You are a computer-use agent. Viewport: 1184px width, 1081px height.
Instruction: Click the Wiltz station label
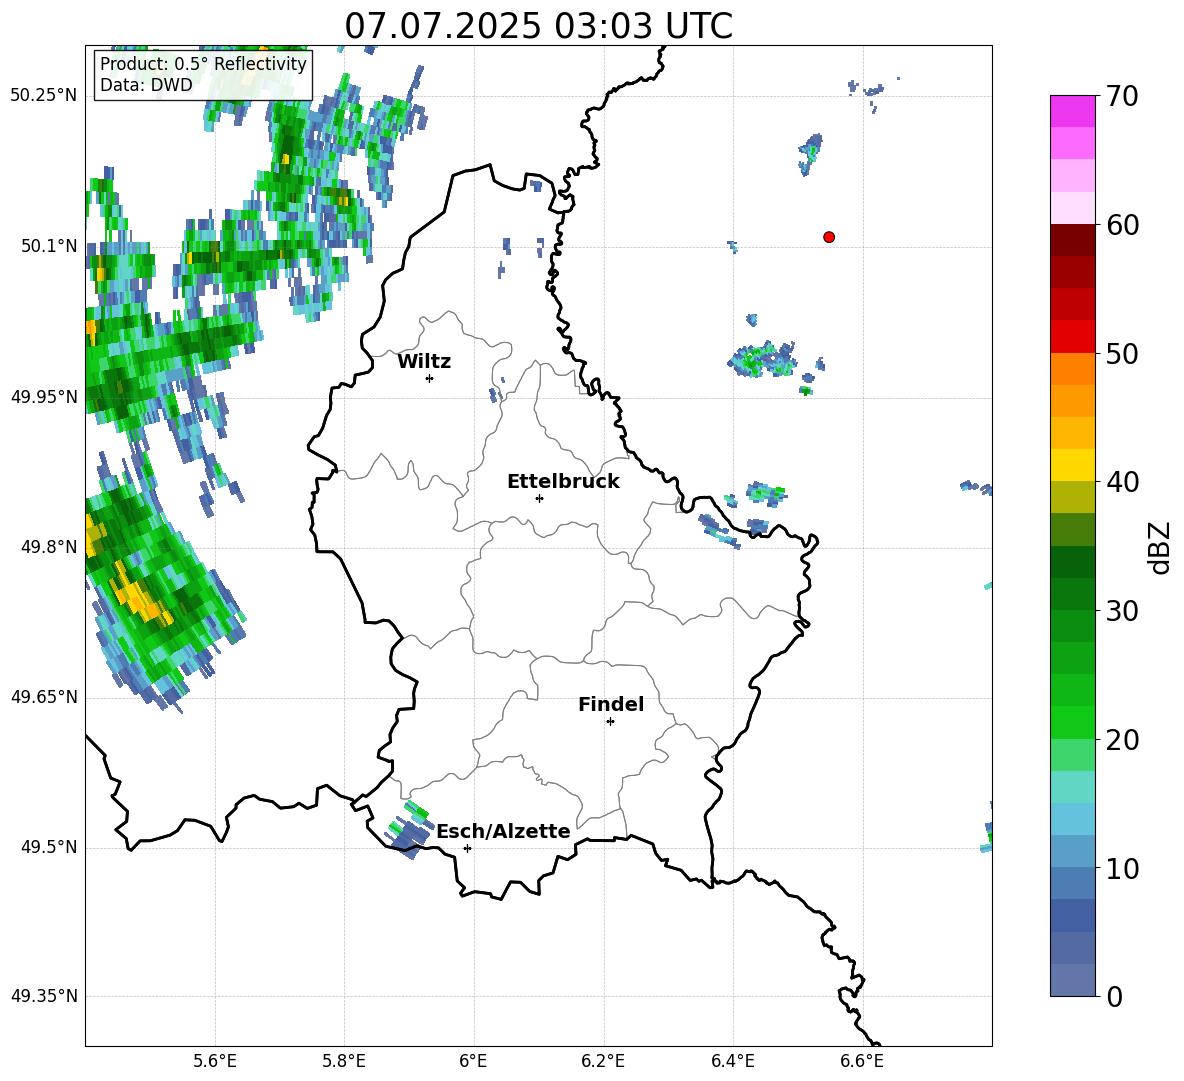[424, 362]
